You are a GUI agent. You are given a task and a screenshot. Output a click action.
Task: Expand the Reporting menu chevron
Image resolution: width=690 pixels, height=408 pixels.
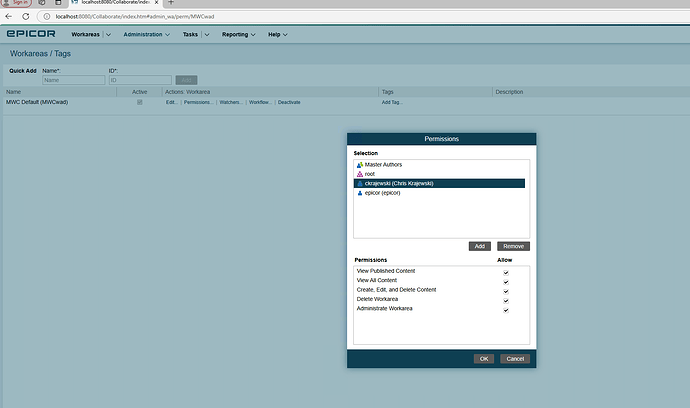pos(253,34)
